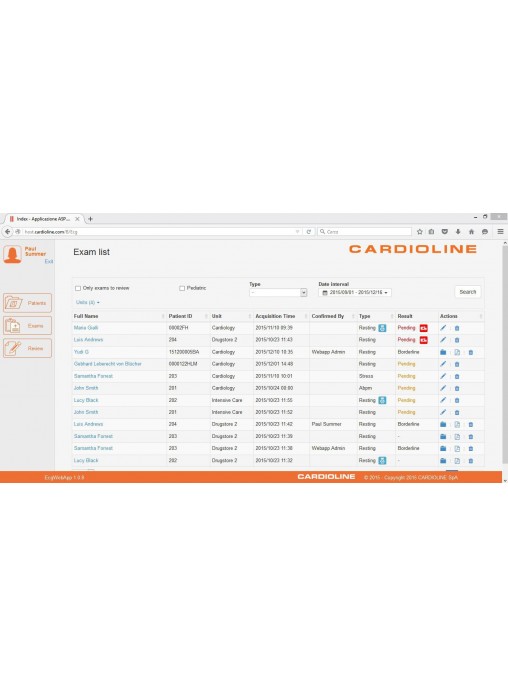The width and height of the screenshot is (508, 696).
Task: Click blue pediatric badge in Lucy Black Intensive Care row
Action: point(382,400)
